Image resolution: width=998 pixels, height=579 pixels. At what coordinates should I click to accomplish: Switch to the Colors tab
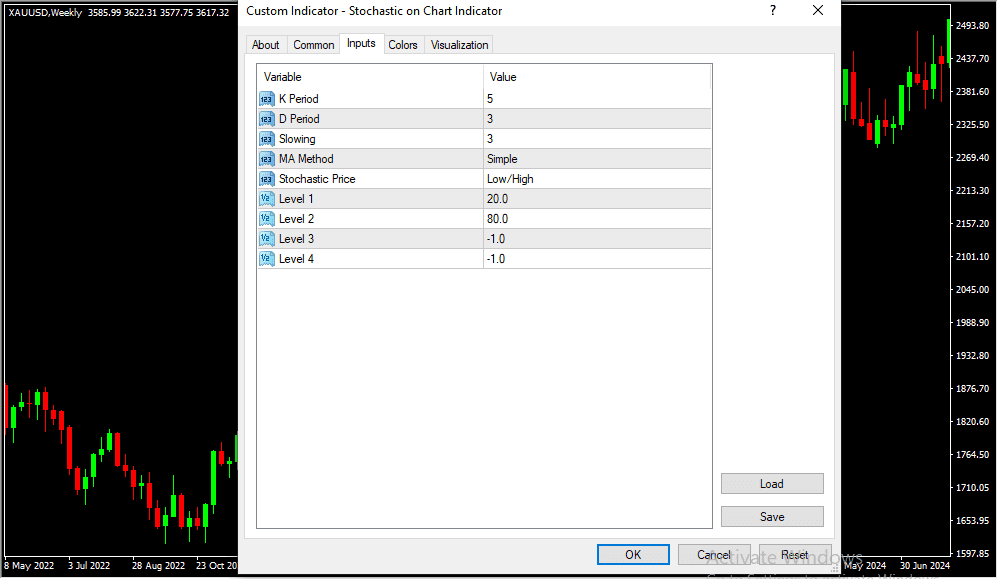(x=403, y=45)
